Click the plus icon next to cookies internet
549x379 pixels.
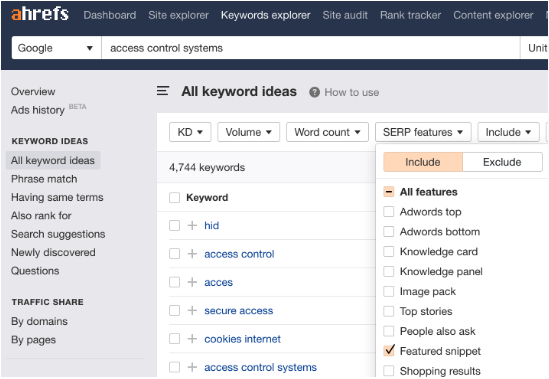pyautogui.click(x=192, y=339)
